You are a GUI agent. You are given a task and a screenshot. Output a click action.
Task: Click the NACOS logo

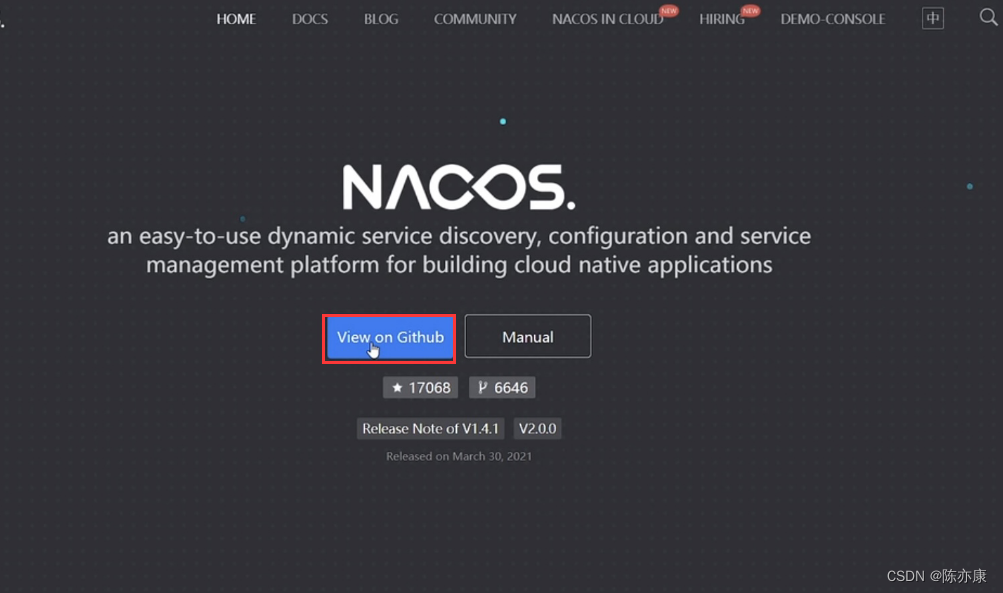459,187
